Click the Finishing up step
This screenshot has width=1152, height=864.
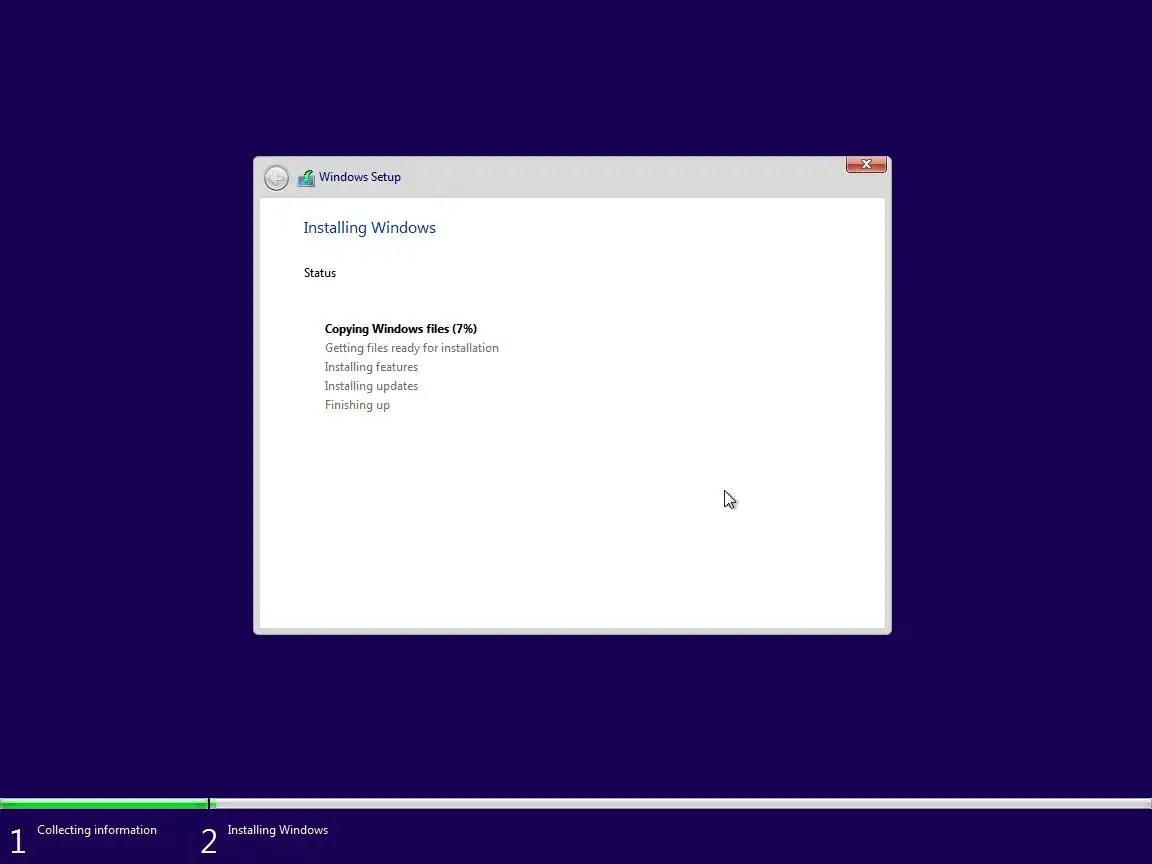tap(357, 405)
